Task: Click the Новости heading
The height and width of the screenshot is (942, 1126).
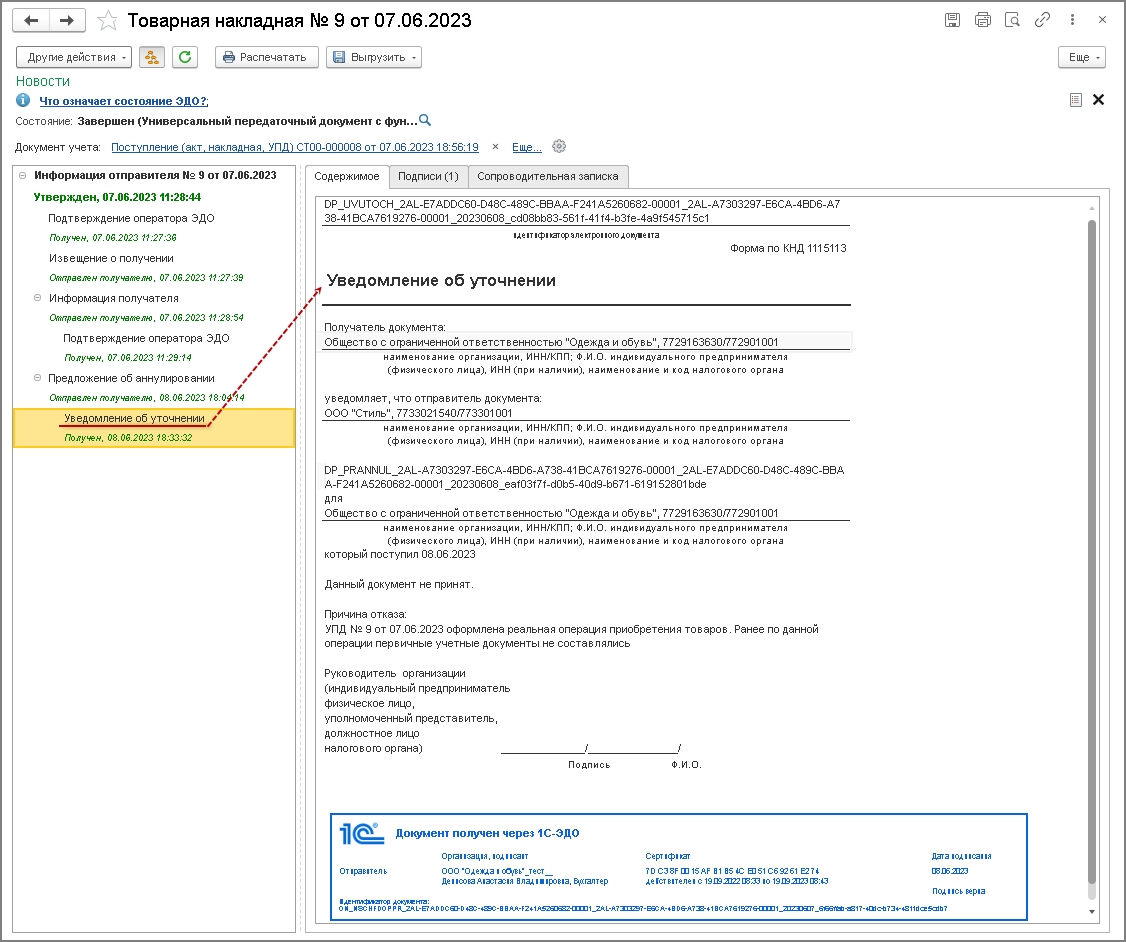Action: (x=43, y=81)
